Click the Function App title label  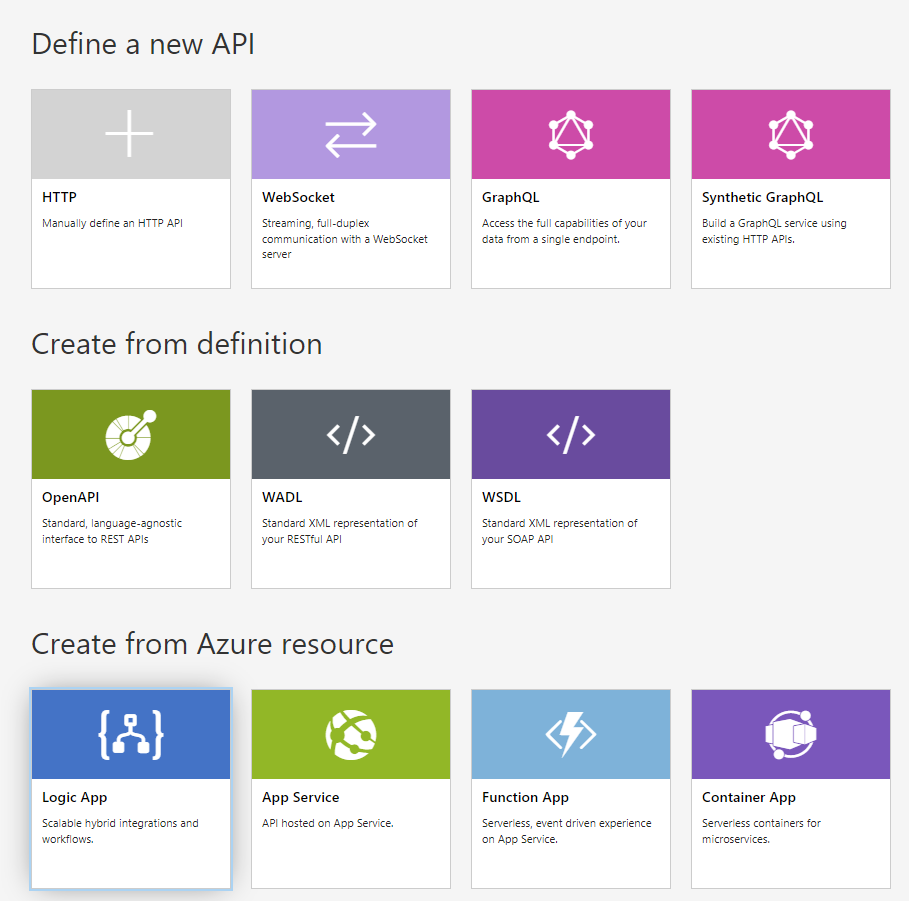tap(525, 797)
